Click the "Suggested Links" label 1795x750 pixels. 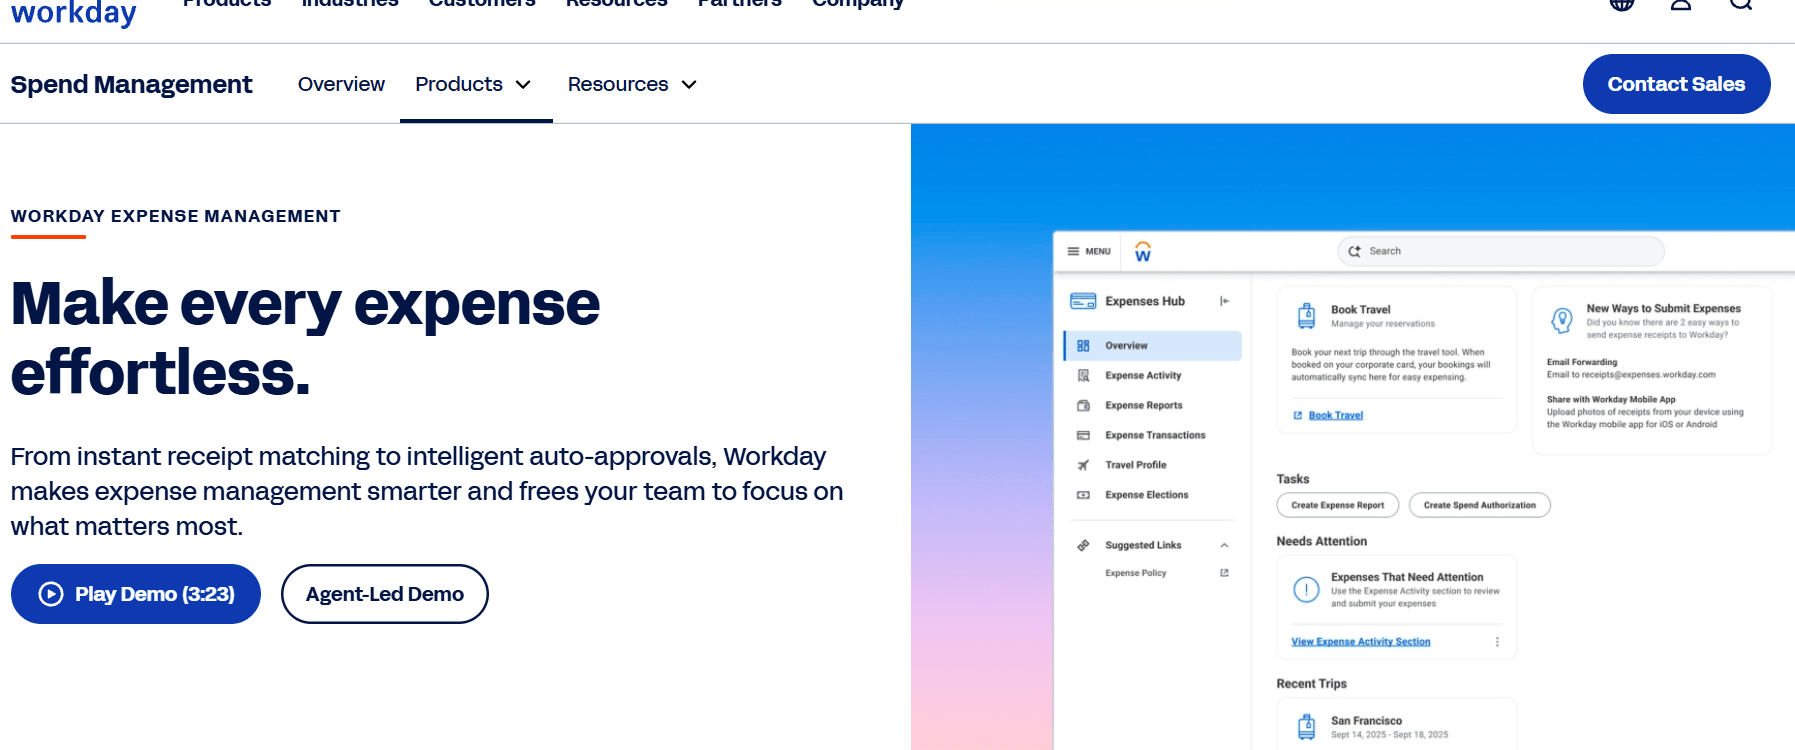[x=1143, y=545]
